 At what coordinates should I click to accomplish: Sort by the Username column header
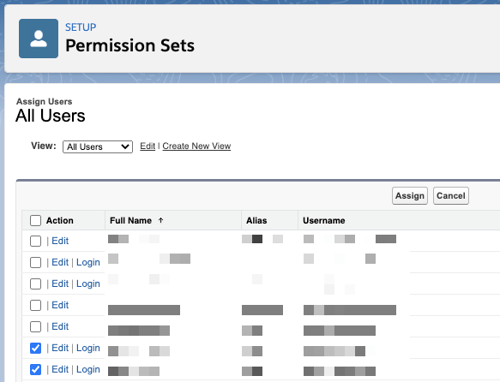pos(324,220)
